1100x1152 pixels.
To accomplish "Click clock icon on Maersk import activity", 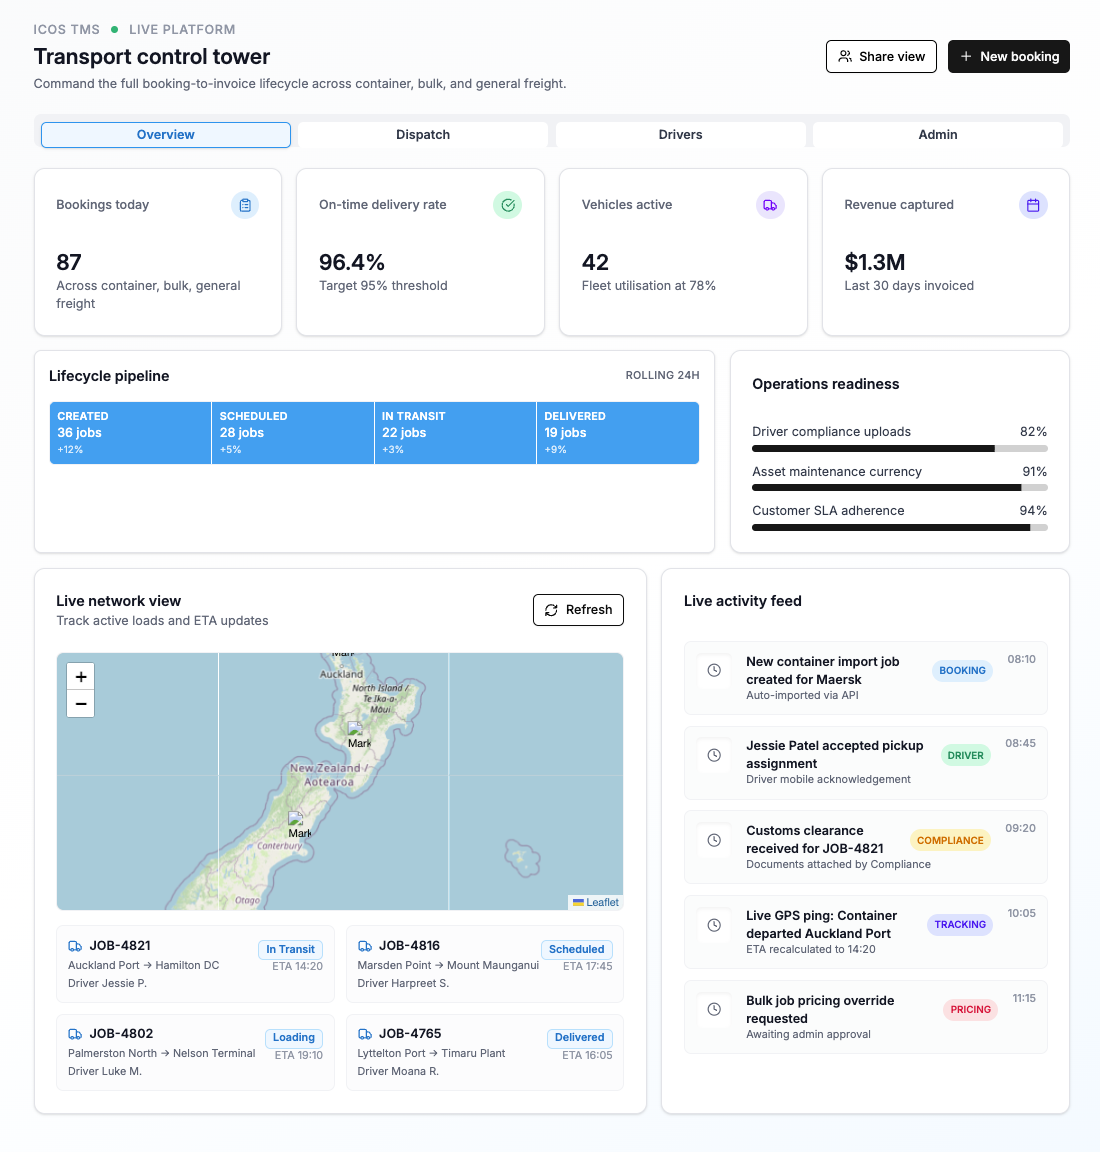I will 714,670.
